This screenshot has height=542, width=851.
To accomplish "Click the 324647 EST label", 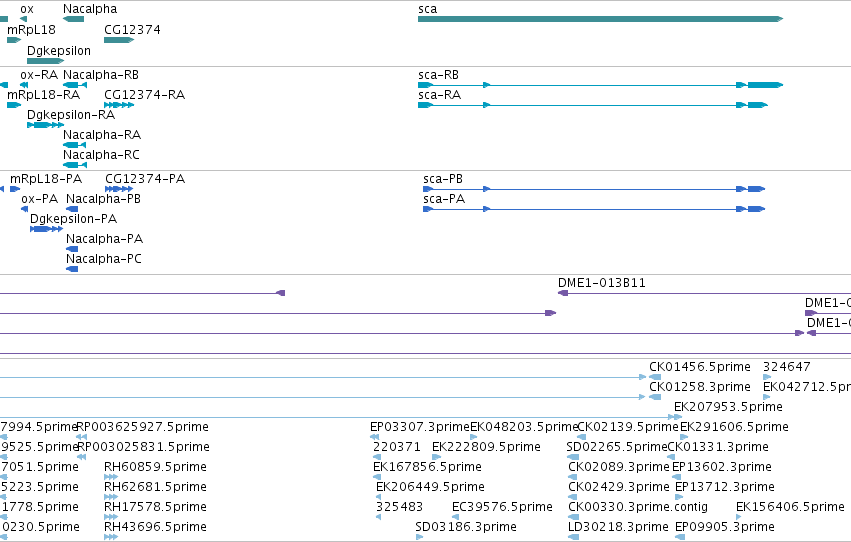I will [787, 367].
